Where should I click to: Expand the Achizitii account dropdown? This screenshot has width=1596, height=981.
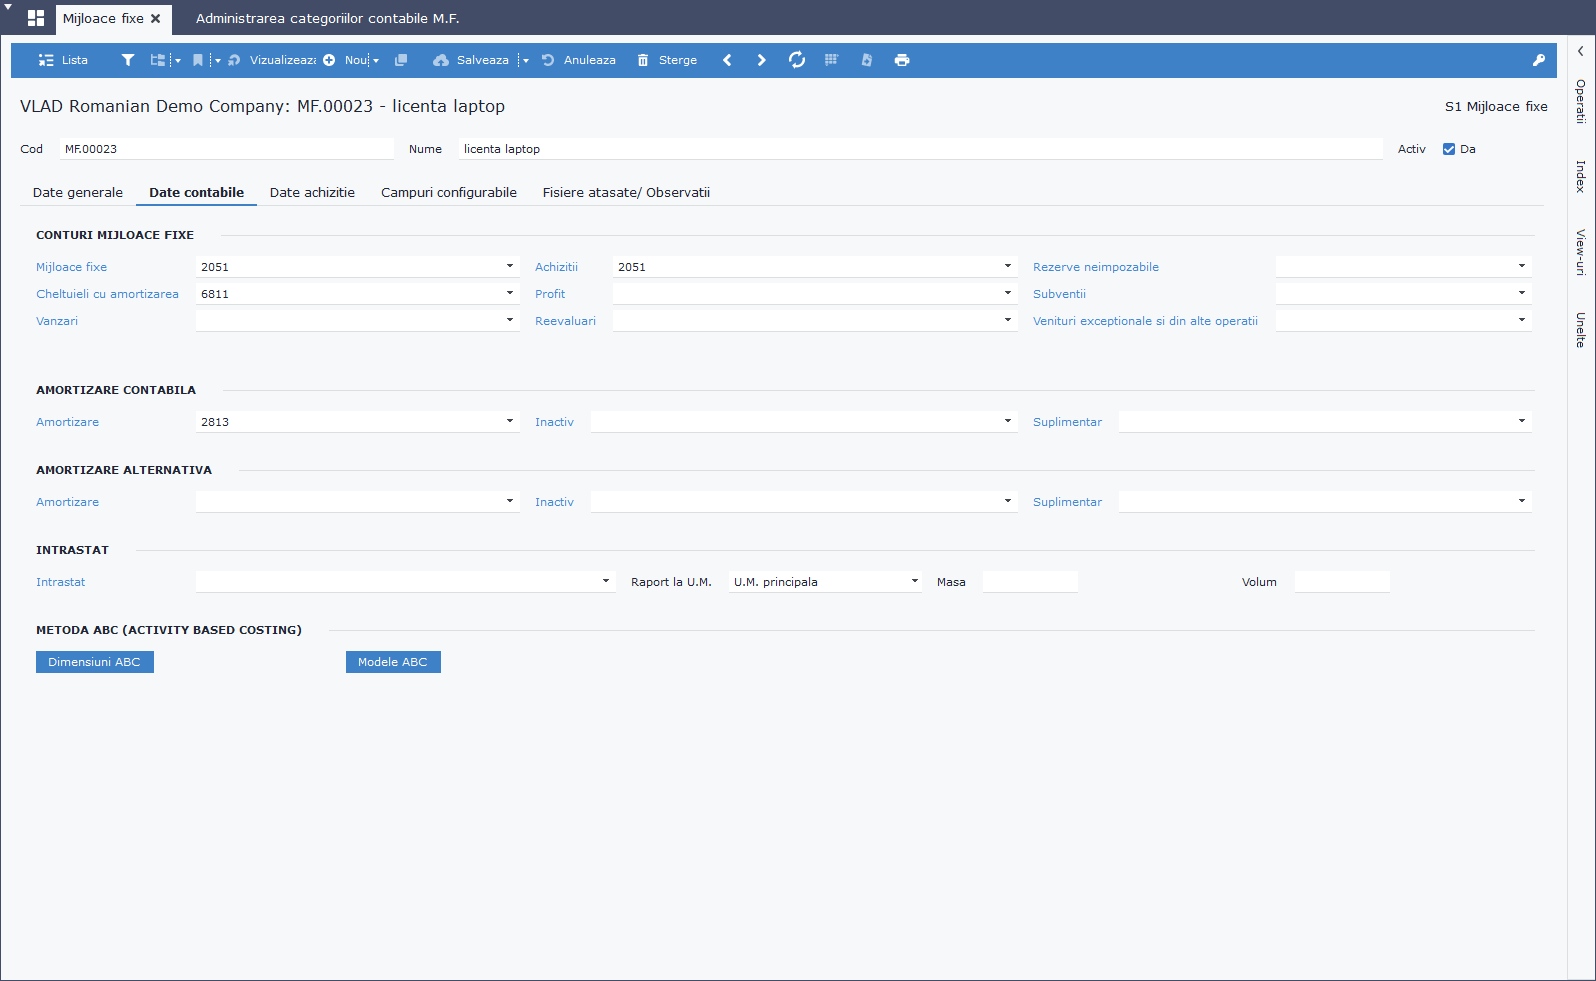coord(1008,266)
